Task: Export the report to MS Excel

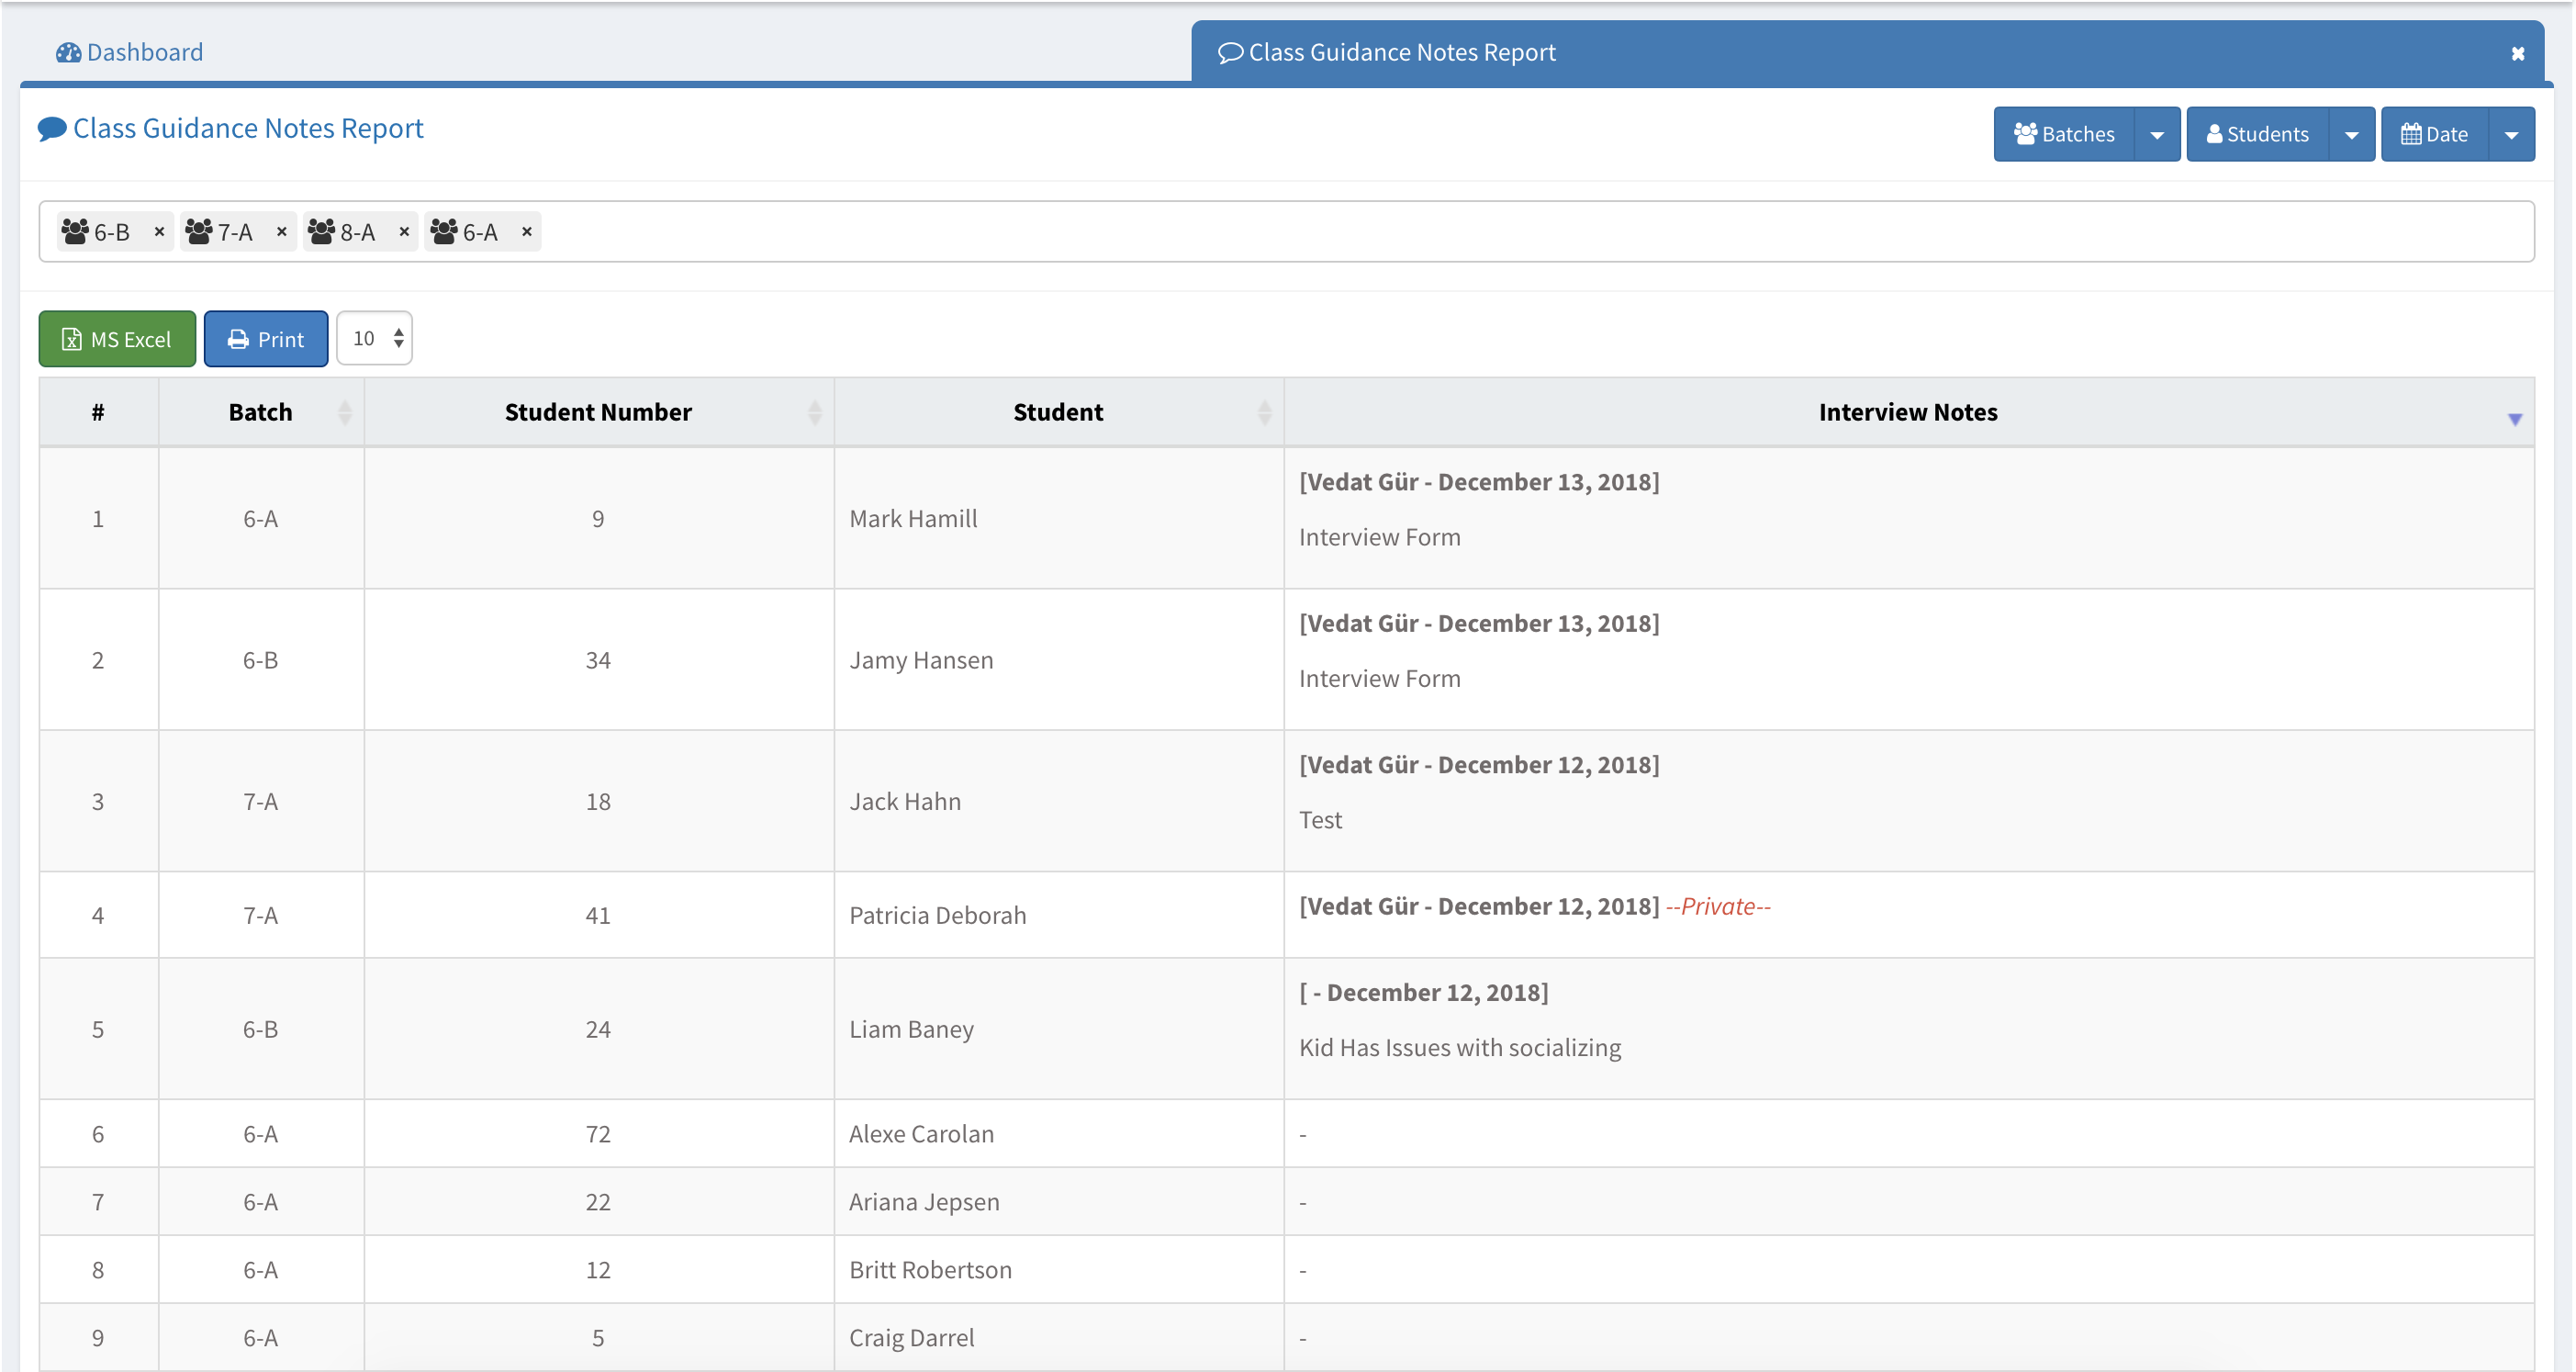Action: [x=117, y=339]
